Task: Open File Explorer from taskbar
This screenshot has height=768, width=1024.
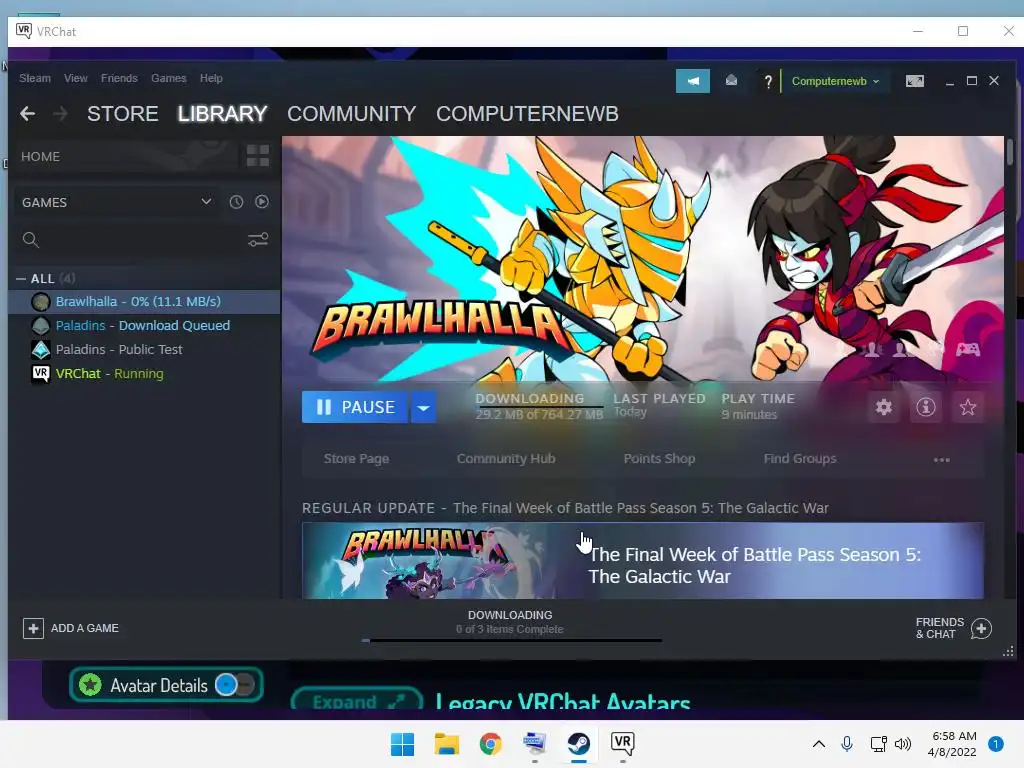Action: [447, 744]
